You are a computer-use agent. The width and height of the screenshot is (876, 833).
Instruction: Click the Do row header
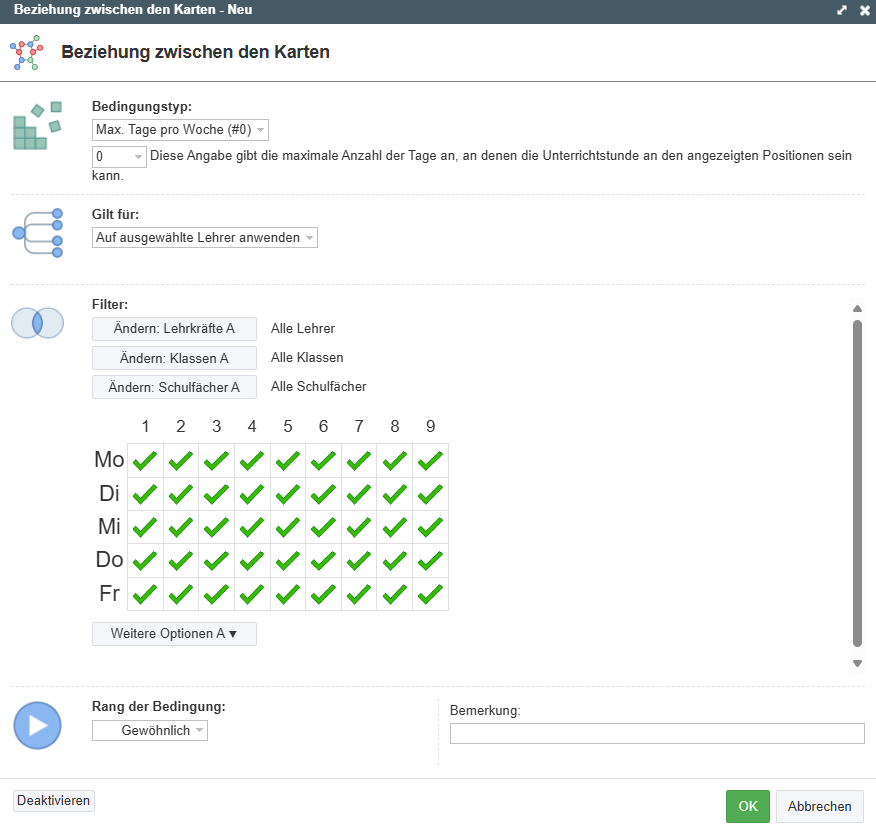tap(110, 560)
